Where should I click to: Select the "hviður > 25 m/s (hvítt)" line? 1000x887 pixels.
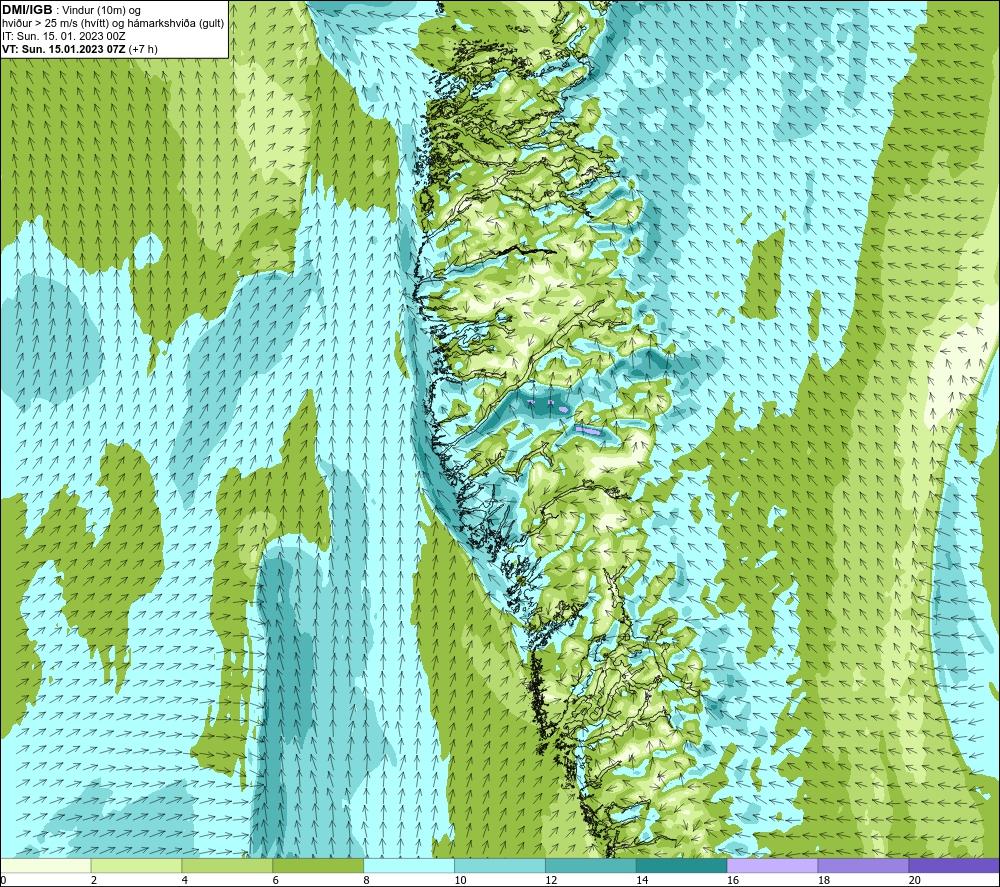[55, 24]
